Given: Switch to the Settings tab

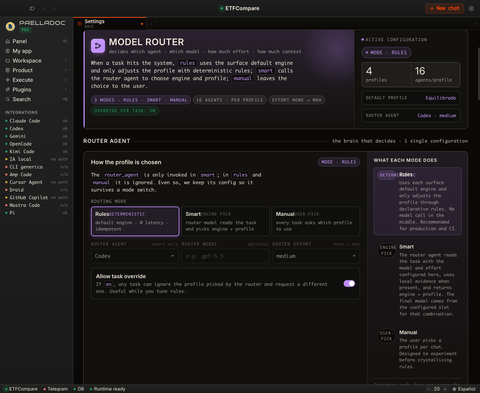Looking at the screenshot, I should click(x=110, y=23).
